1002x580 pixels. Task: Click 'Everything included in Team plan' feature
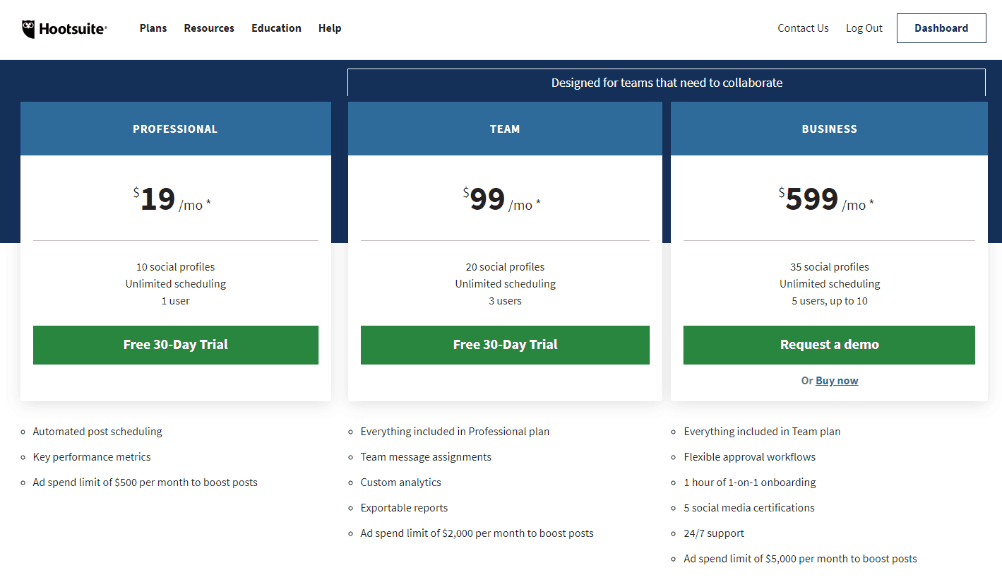click(x=762, y=431)
